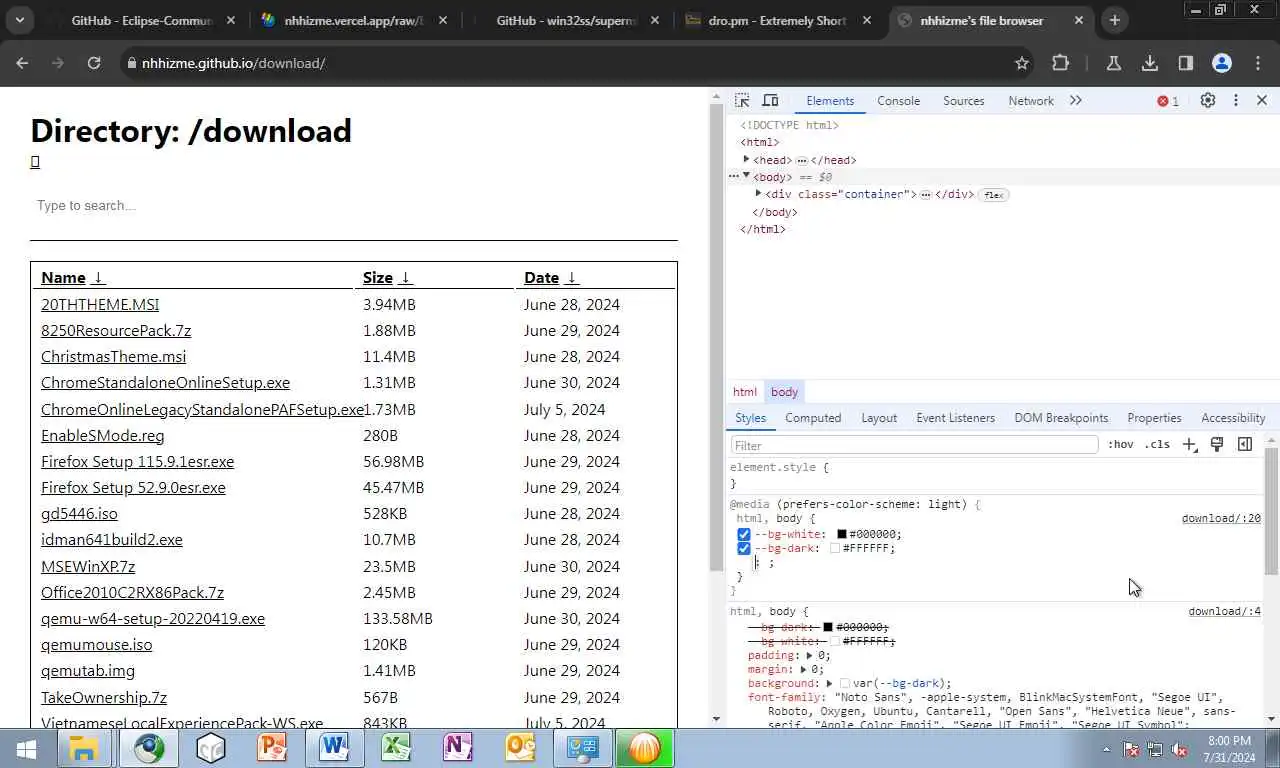Image resolution: width=1280 pixels, height=768 pixels.
Task: Open Excel from the taskbar
Action: click(x=397, y=748)
